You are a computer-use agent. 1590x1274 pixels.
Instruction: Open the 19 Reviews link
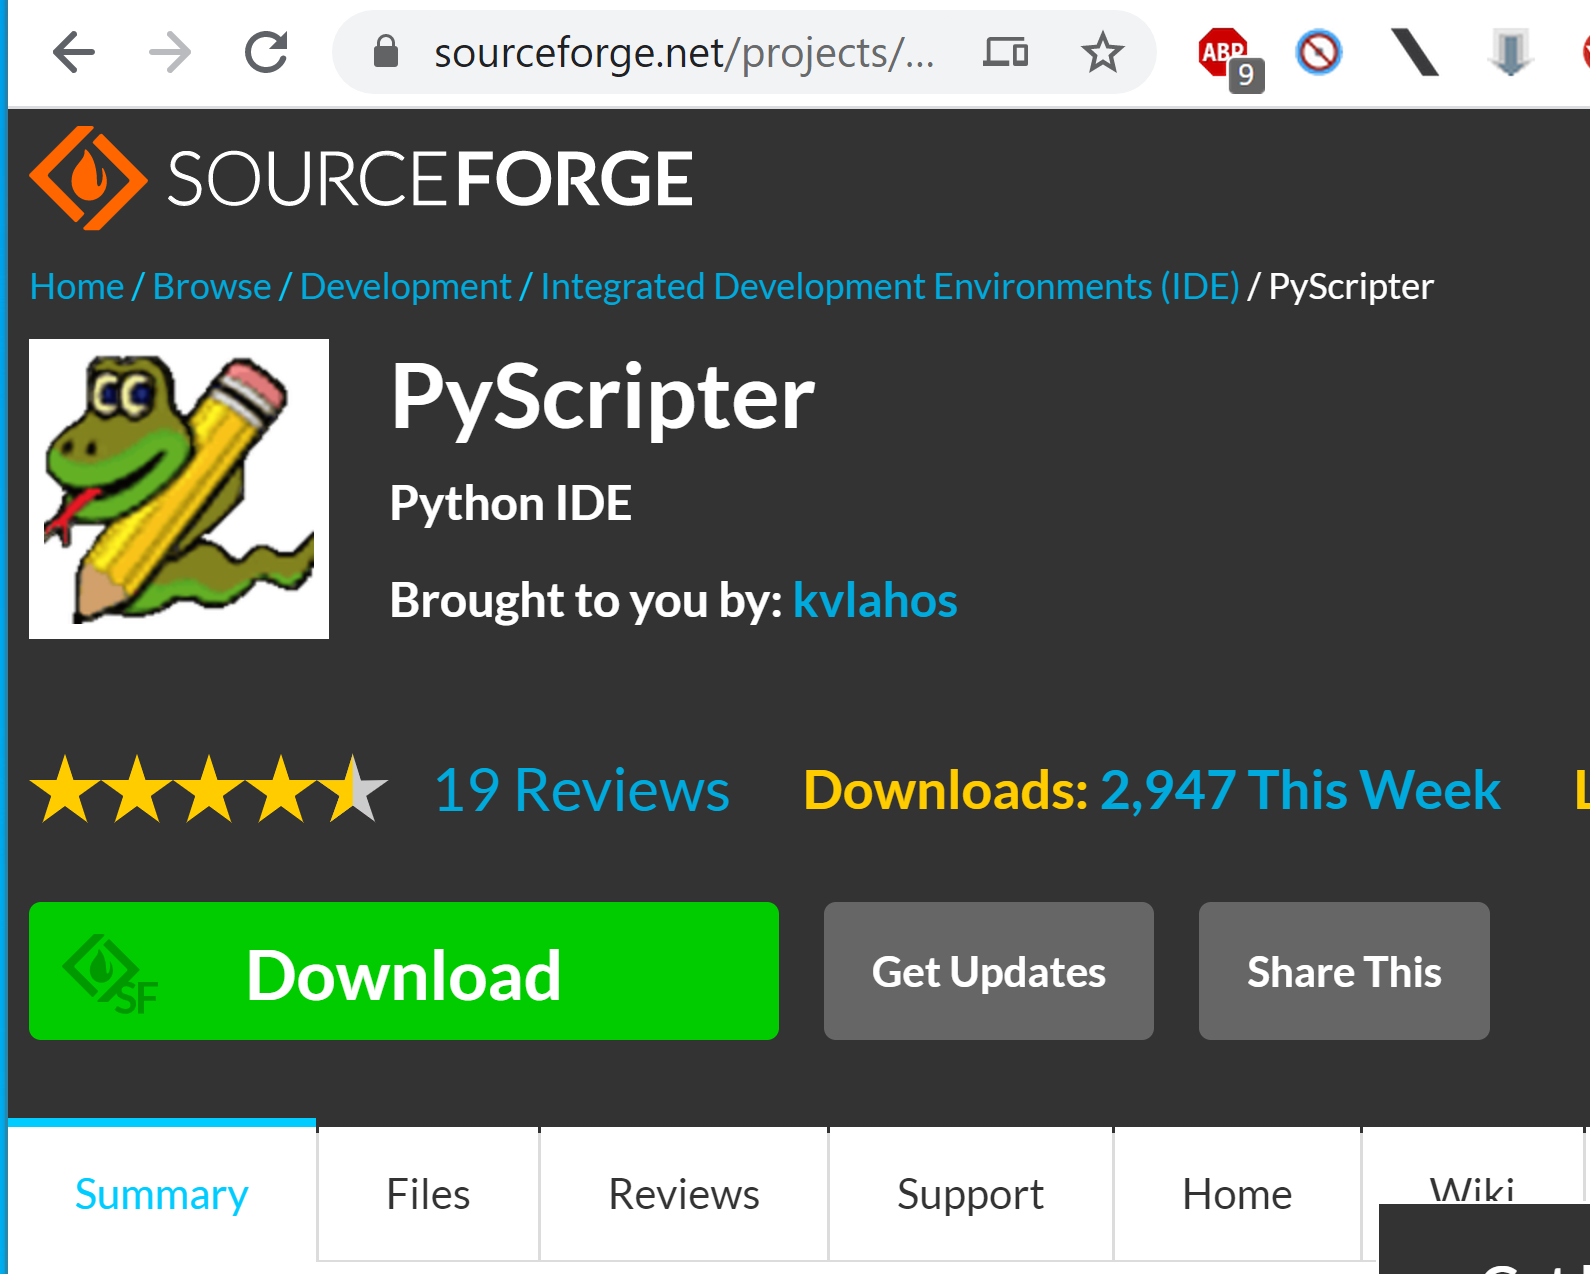(582, 790)
